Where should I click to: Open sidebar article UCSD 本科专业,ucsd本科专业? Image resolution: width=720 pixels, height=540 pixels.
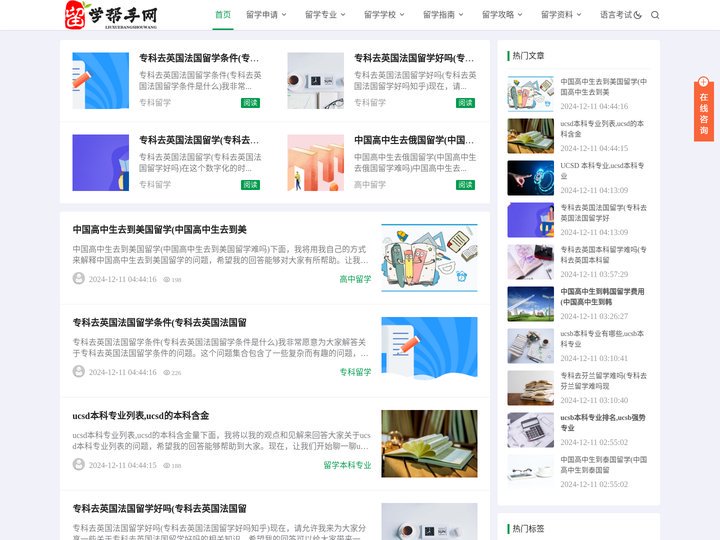(602, 171)
